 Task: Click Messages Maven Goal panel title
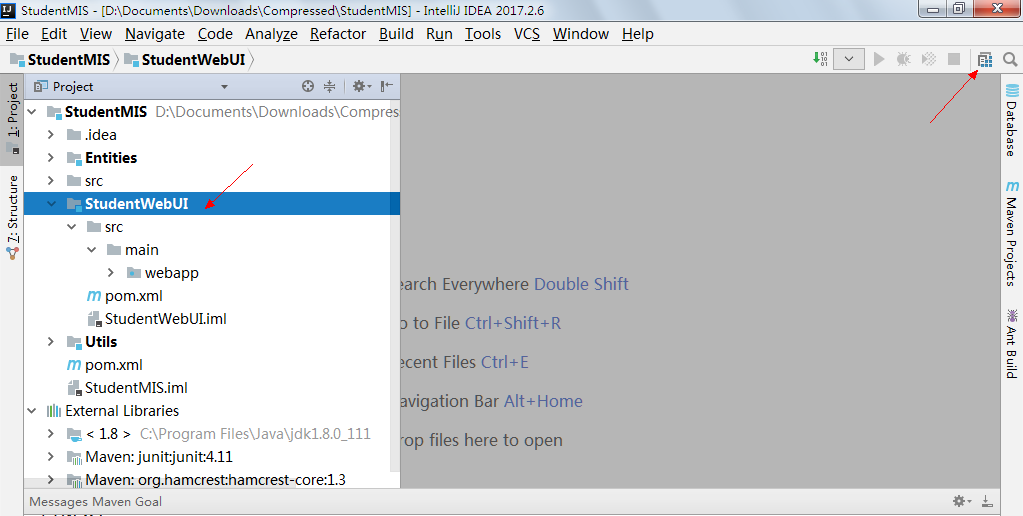(95, 502)
